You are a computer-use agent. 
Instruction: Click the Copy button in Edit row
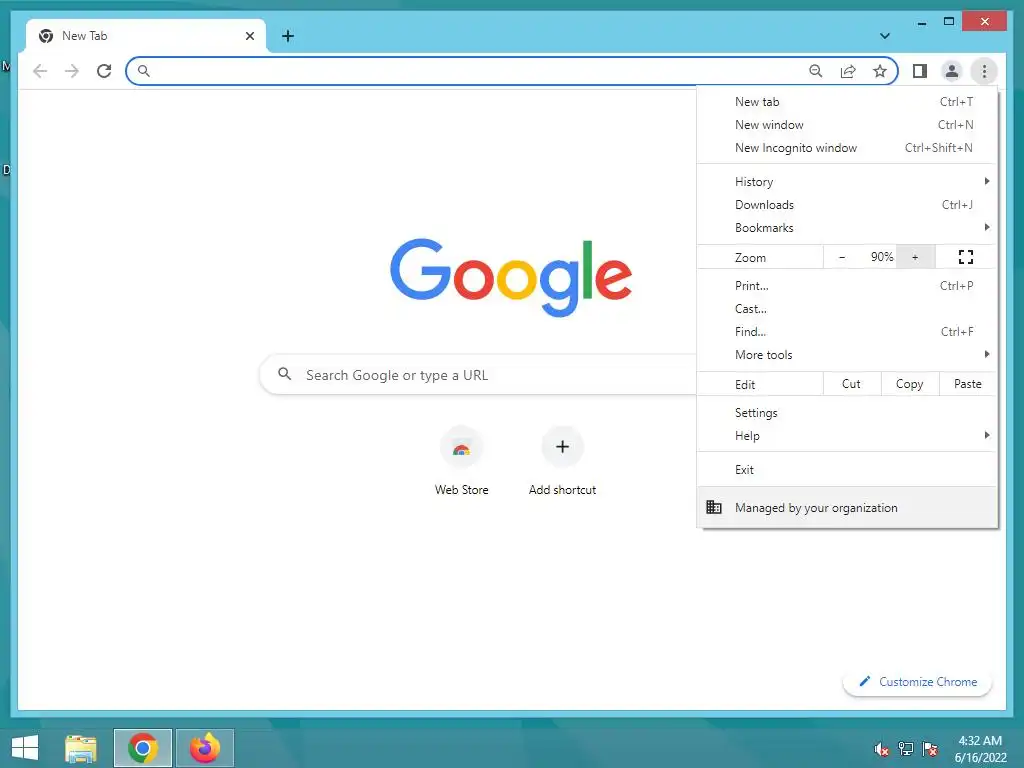(910, 384)
